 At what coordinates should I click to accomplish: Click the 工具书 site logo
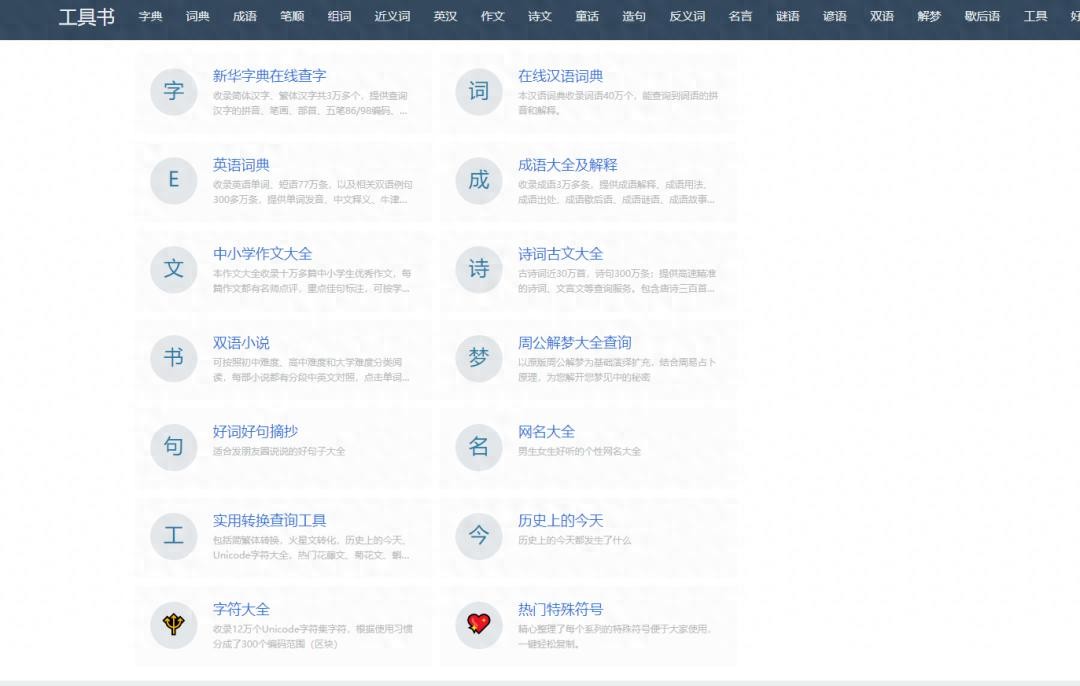(86, 17)
